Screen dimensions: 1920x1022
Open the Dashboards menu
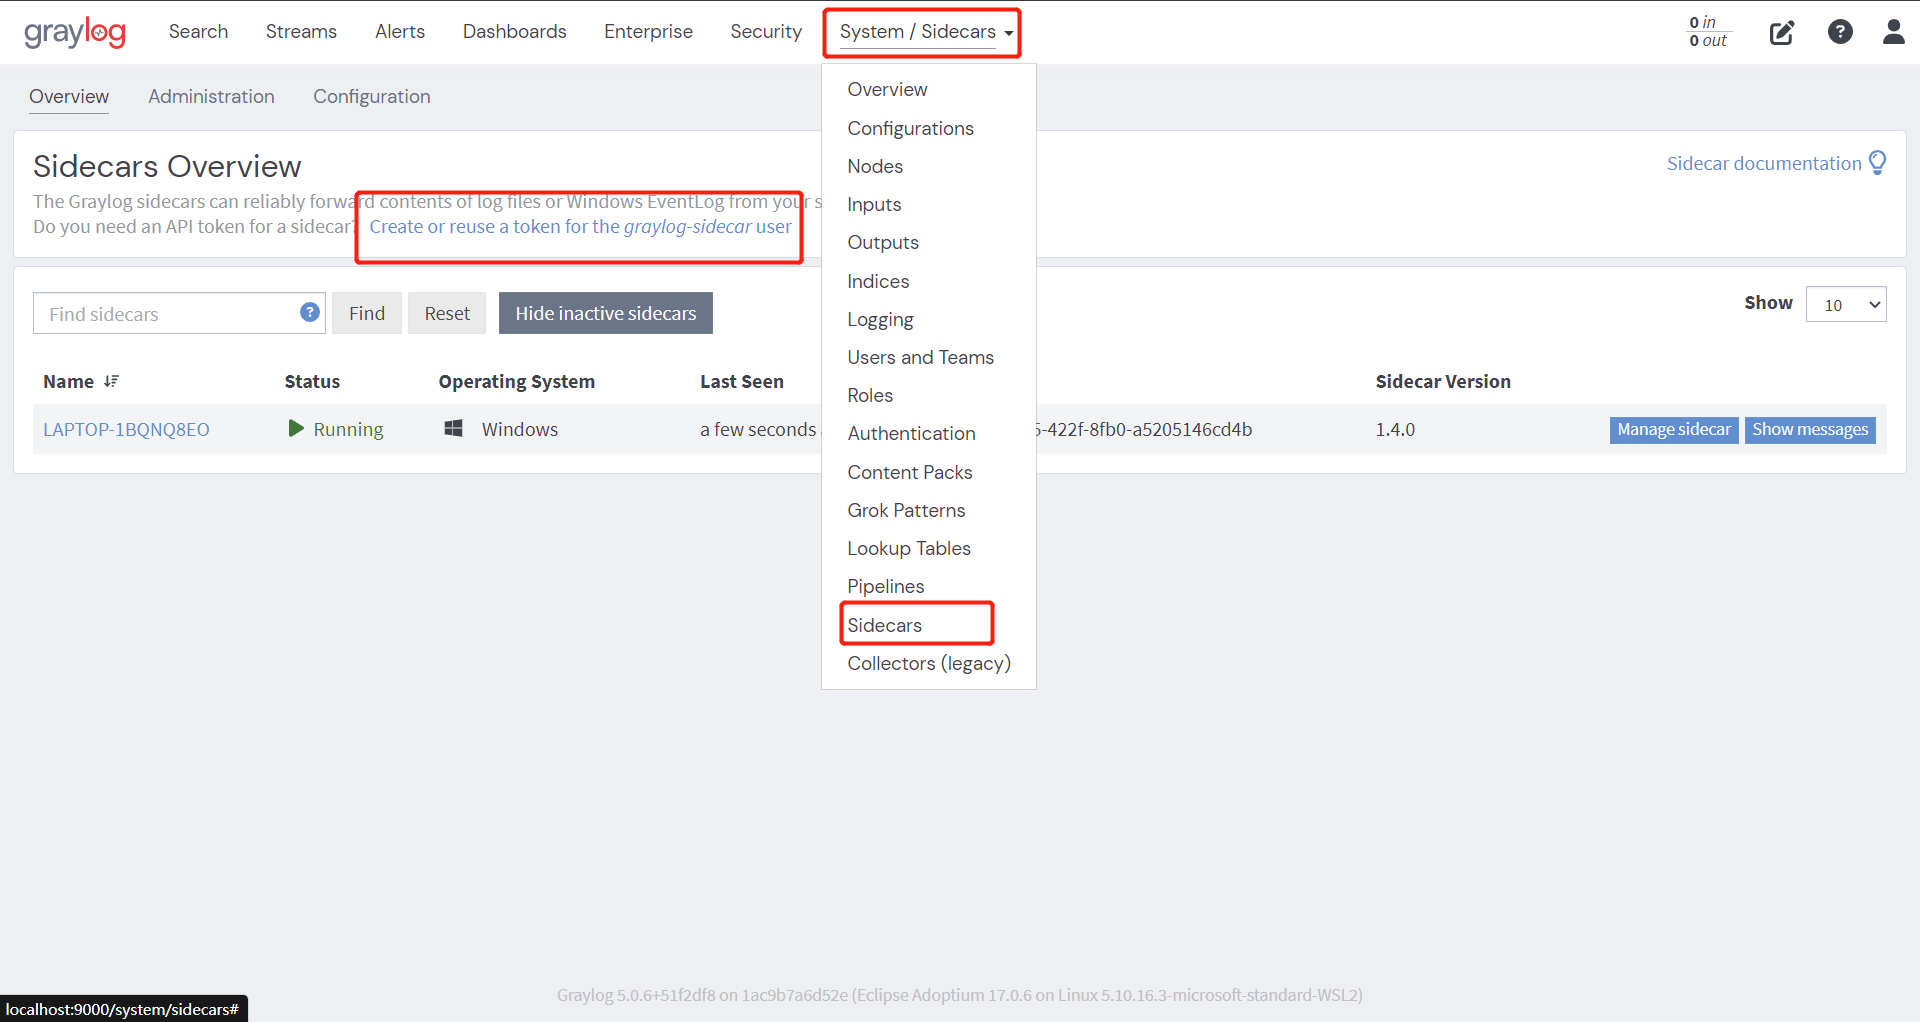pyautogui.click(x=515, y=31)
